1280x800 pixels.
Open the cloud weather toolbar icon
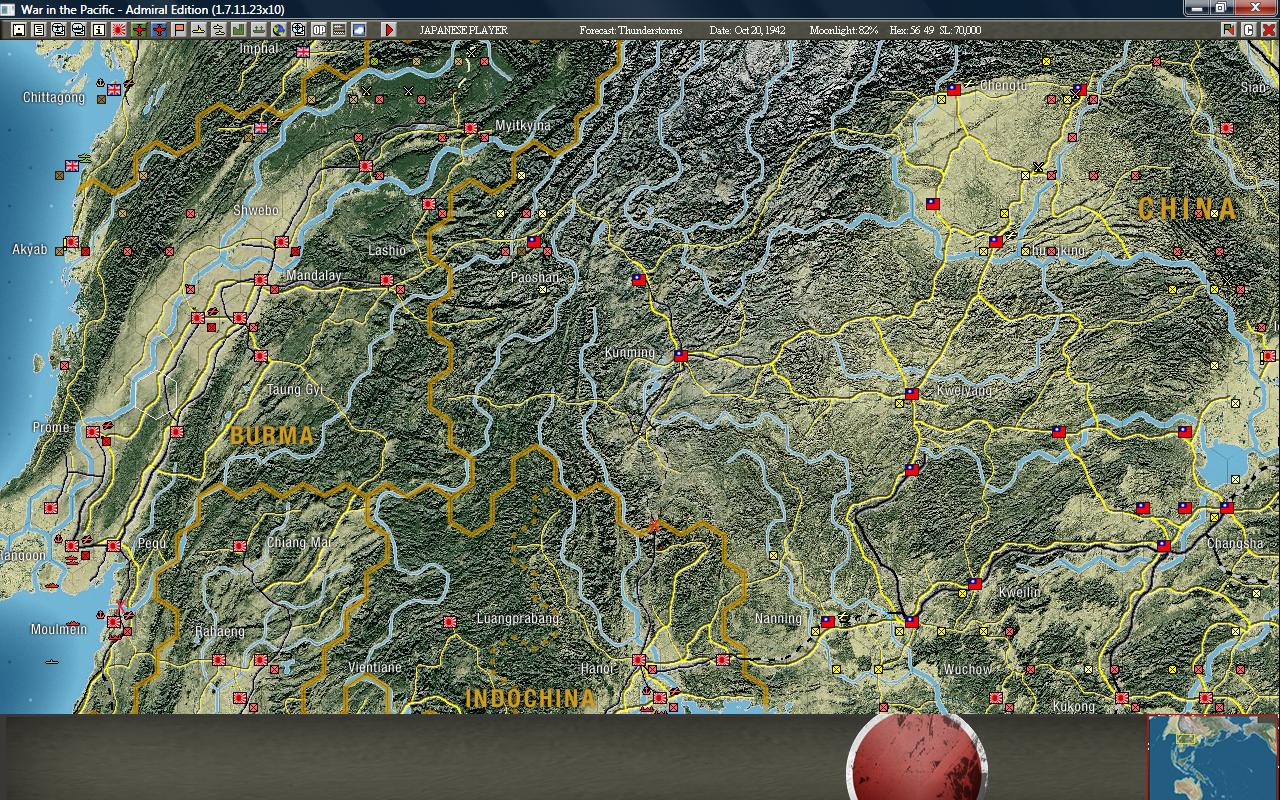359,30
